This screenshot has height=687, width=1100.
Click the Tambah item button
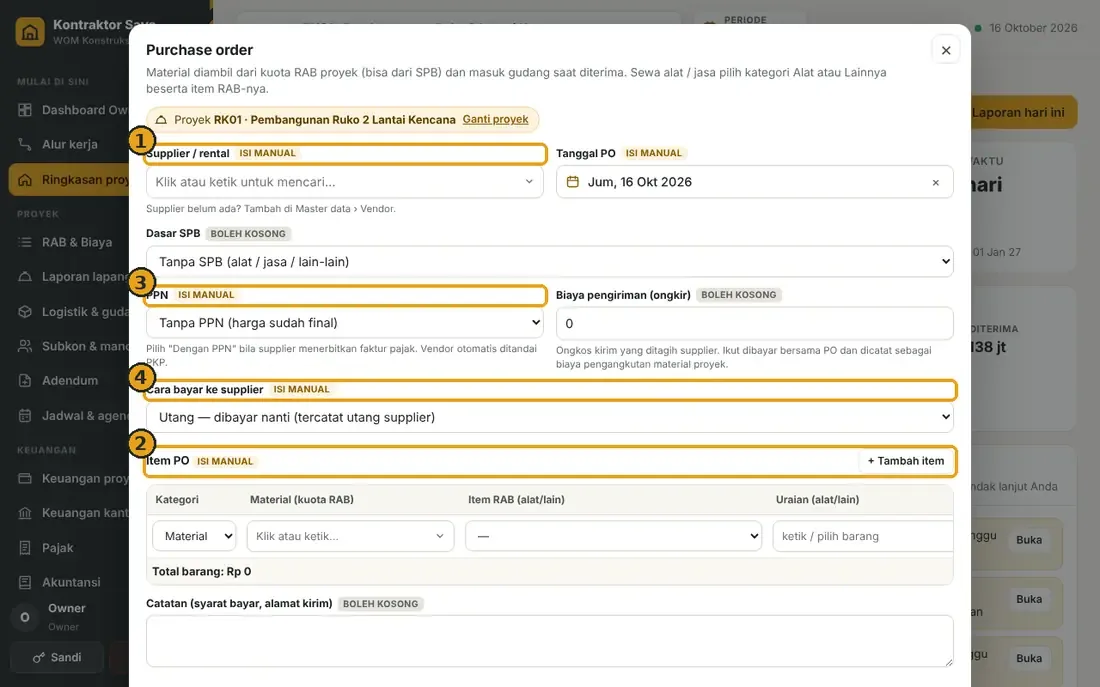click(x=906, y=461)
